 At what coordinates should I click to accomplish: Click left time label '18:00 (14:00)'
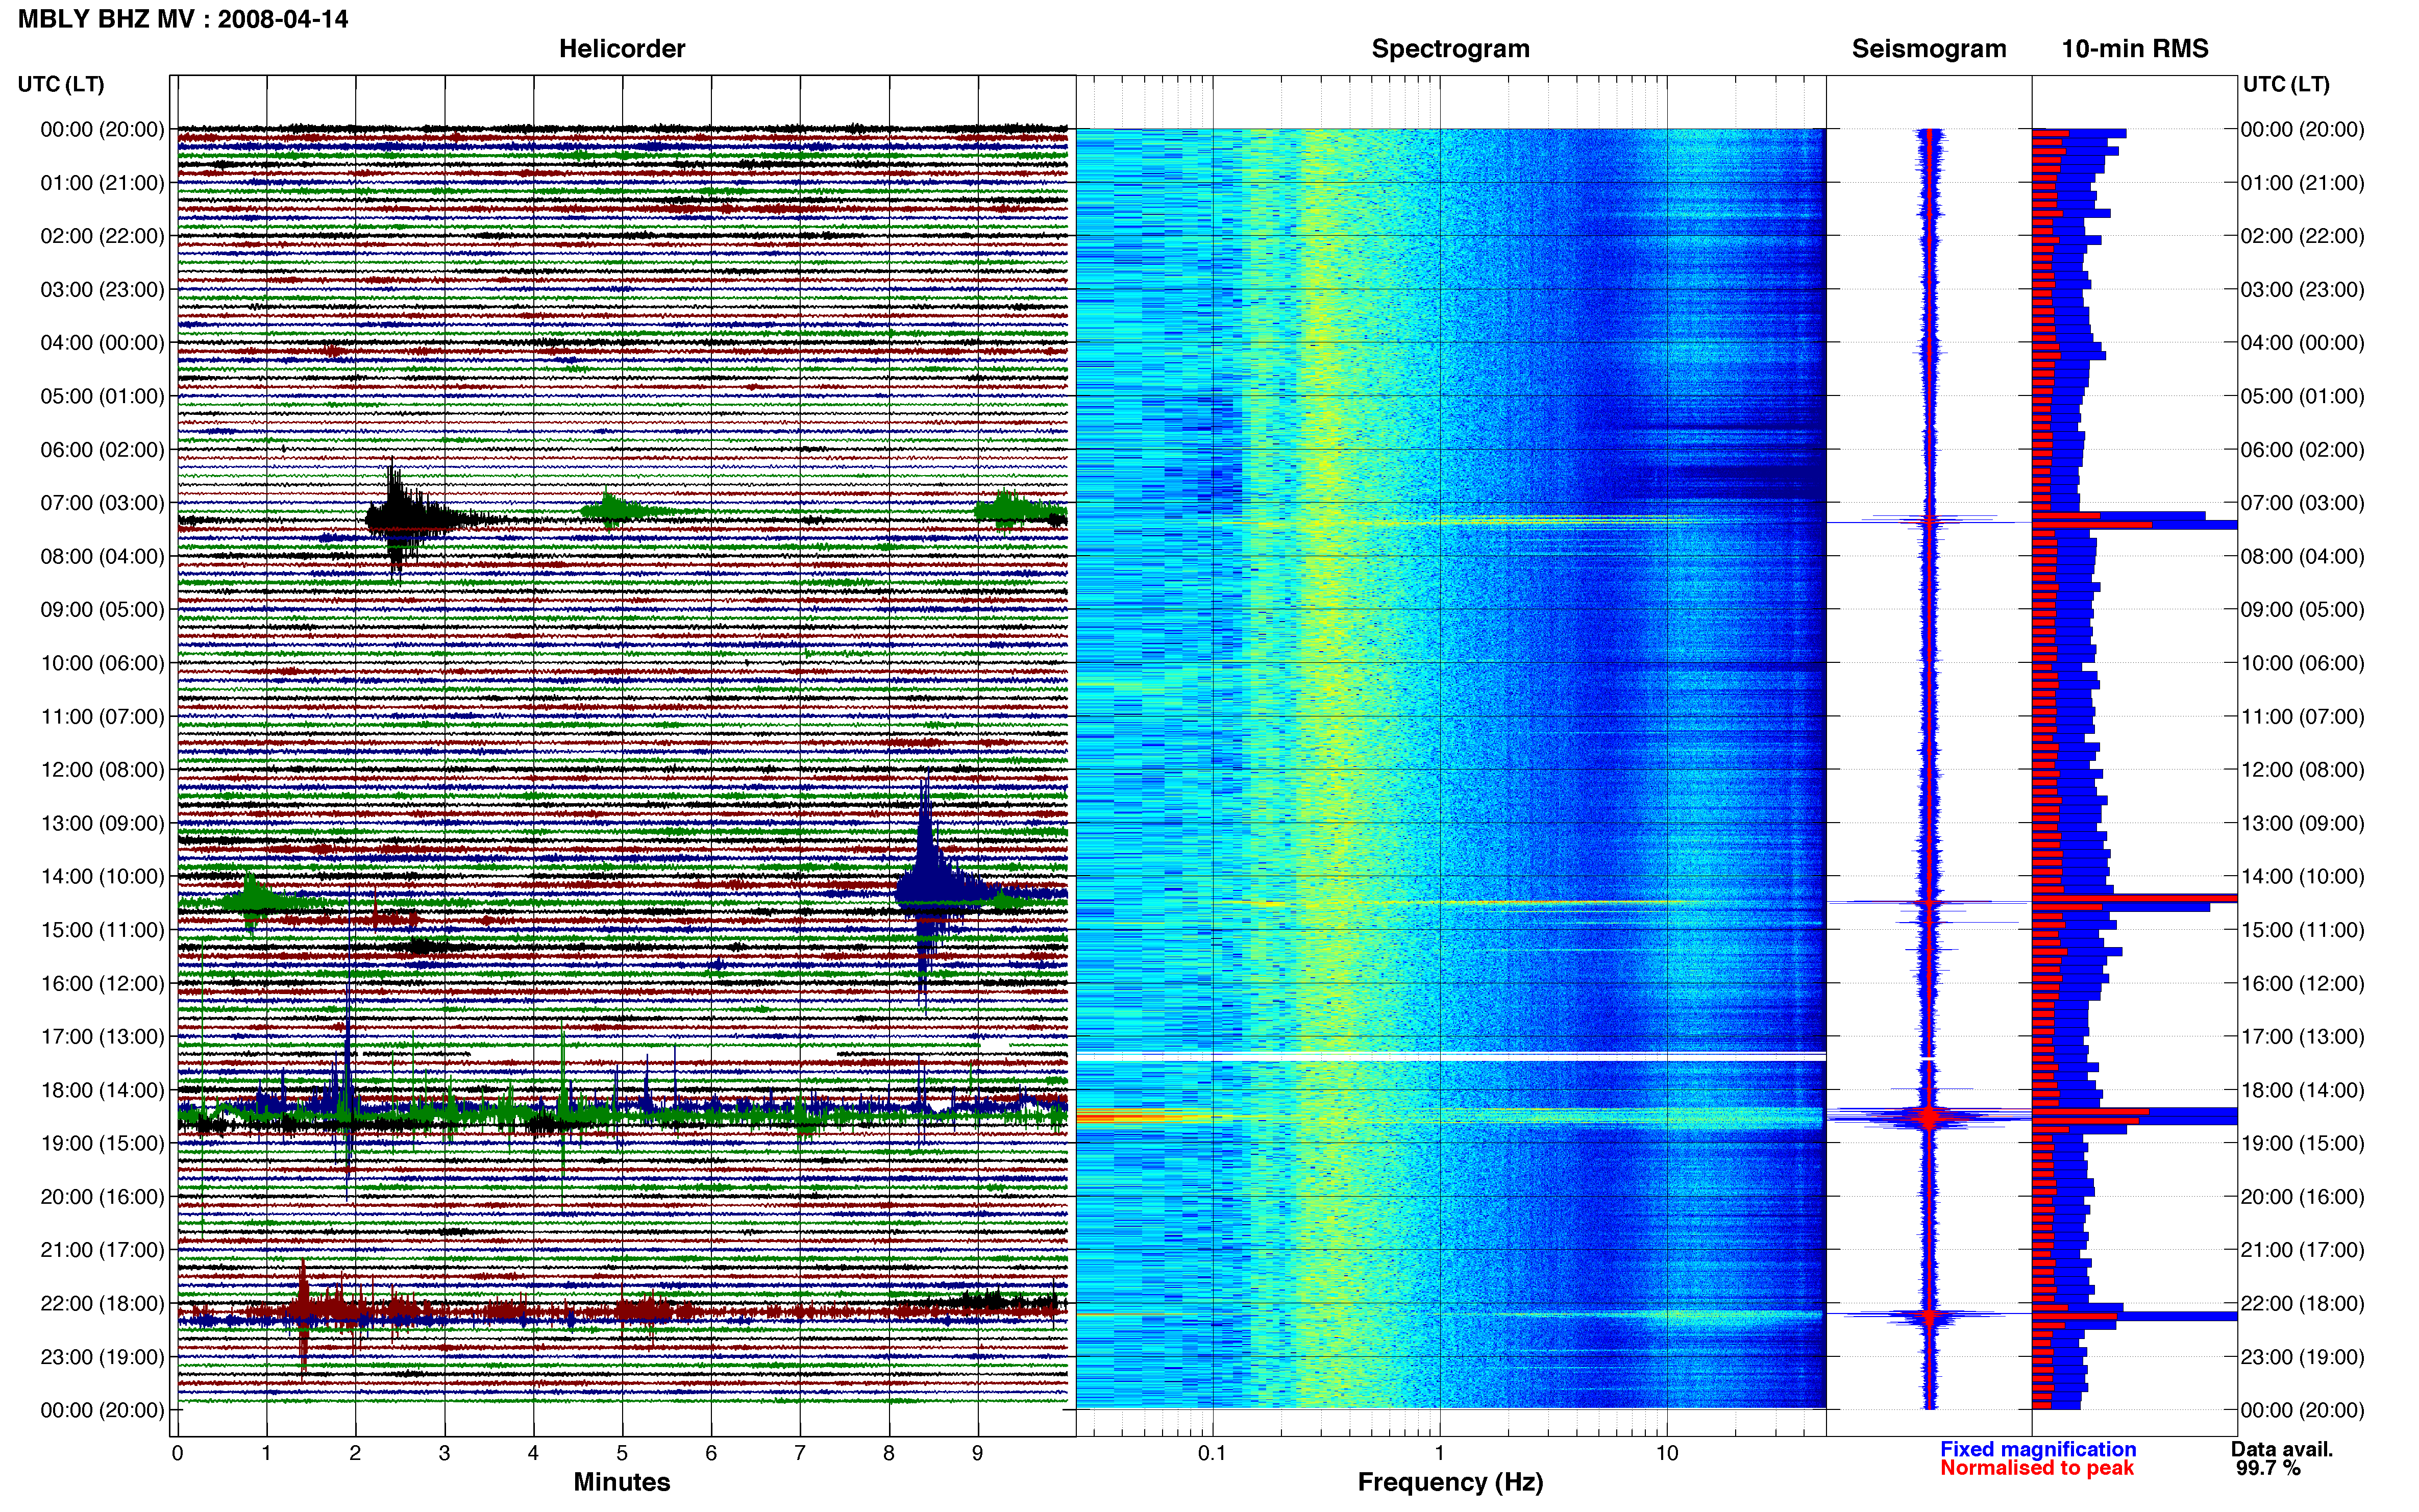click(x=102, y=1090)
